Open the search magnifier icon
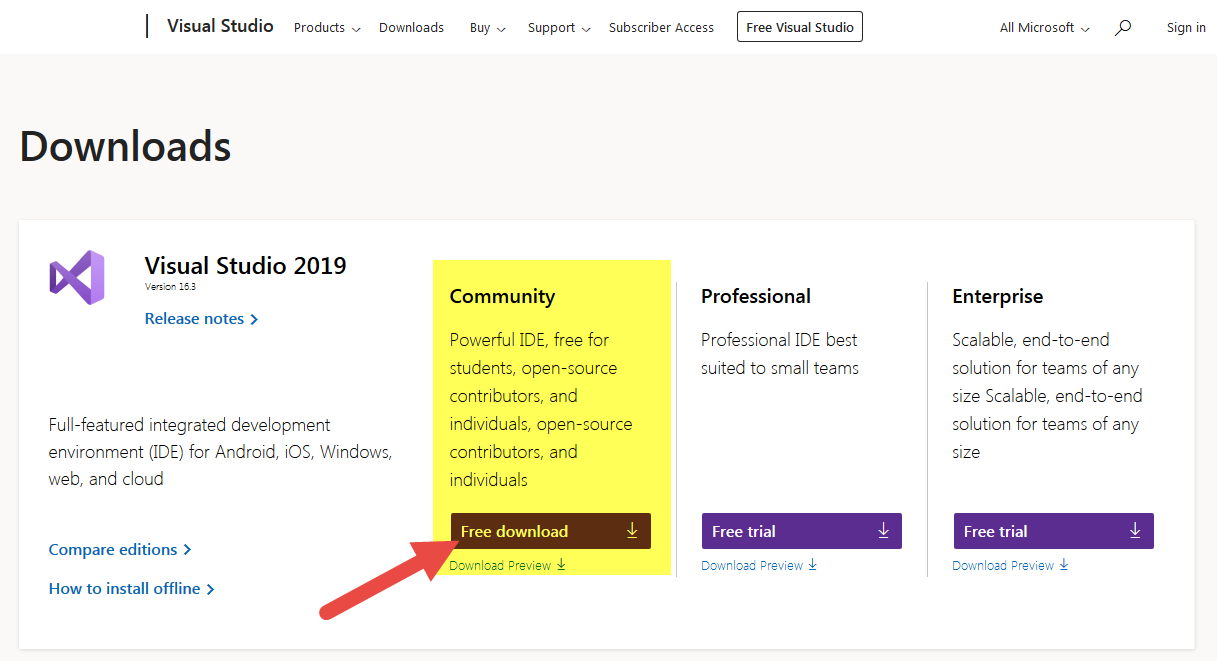This screenshot has width=1217, height=661. click(1122, 28)
